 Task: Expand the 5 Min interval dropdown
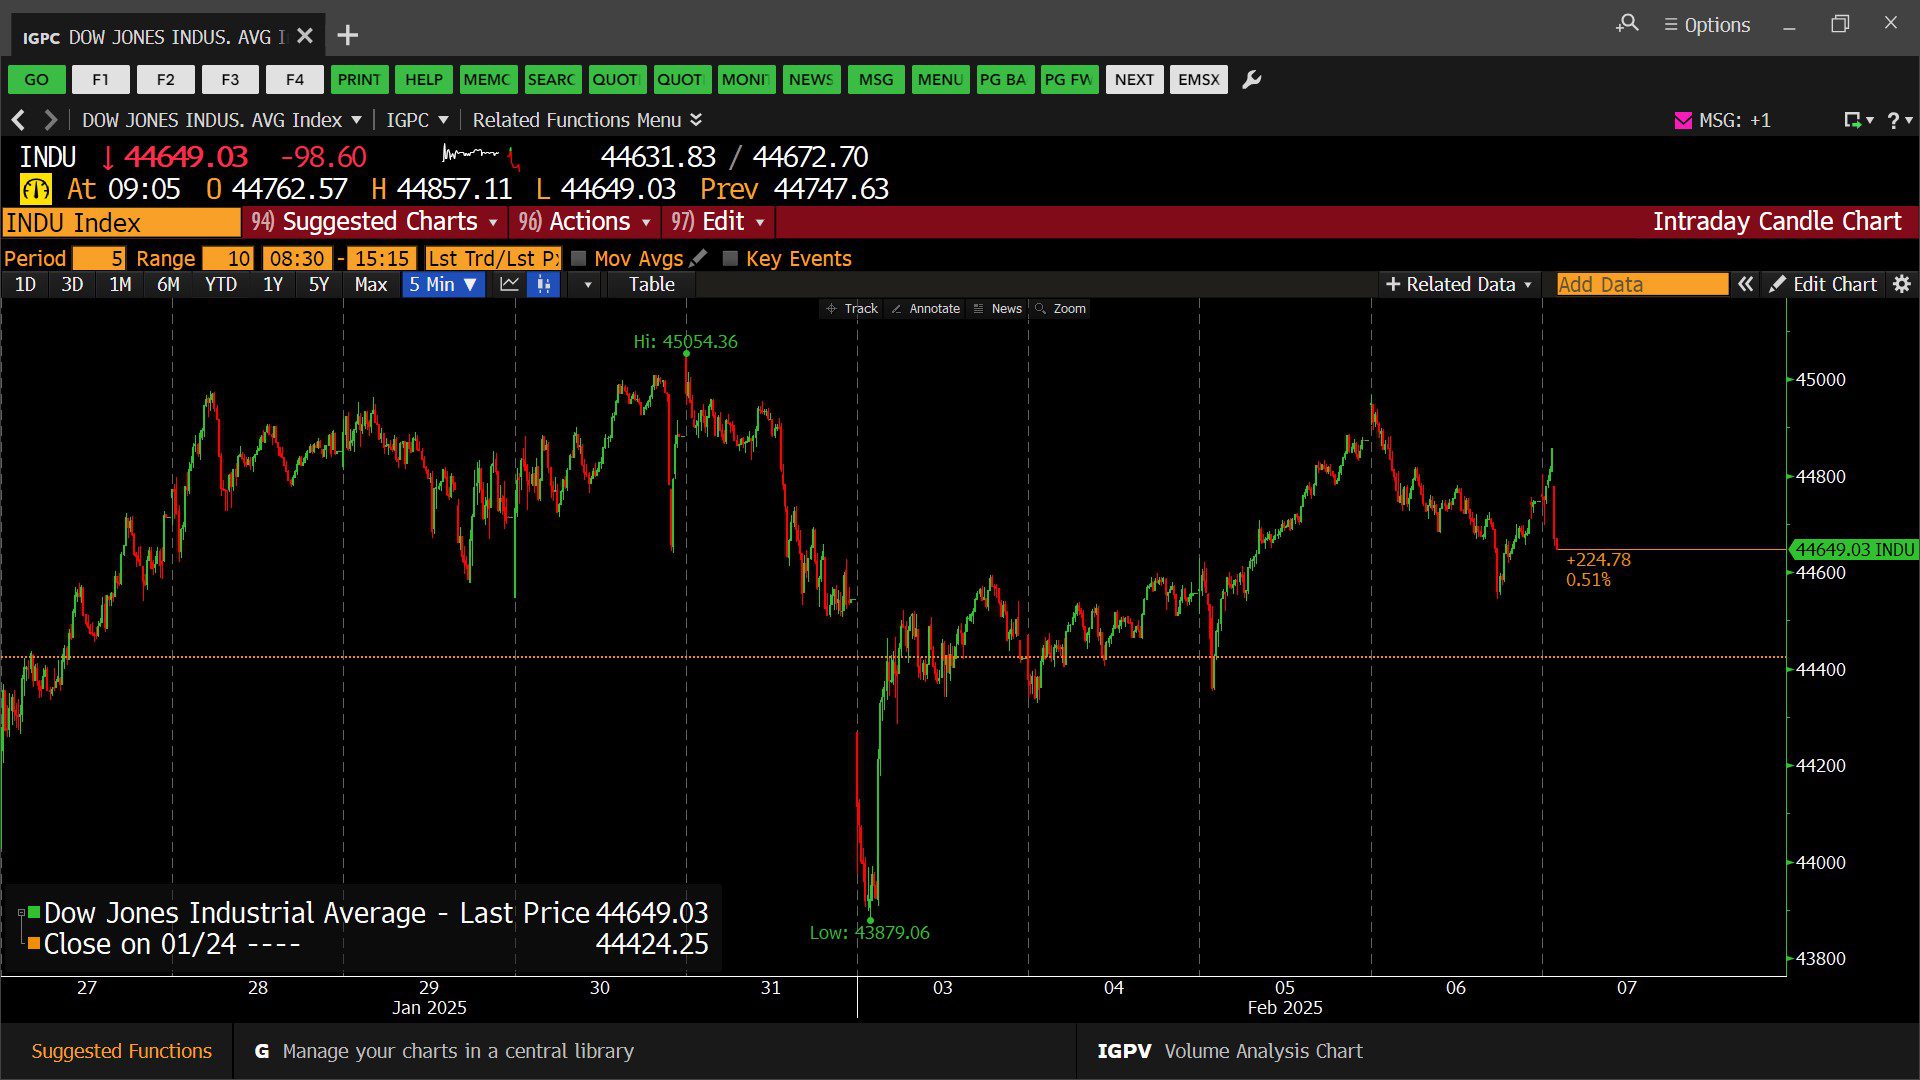(x=444, y=285)
